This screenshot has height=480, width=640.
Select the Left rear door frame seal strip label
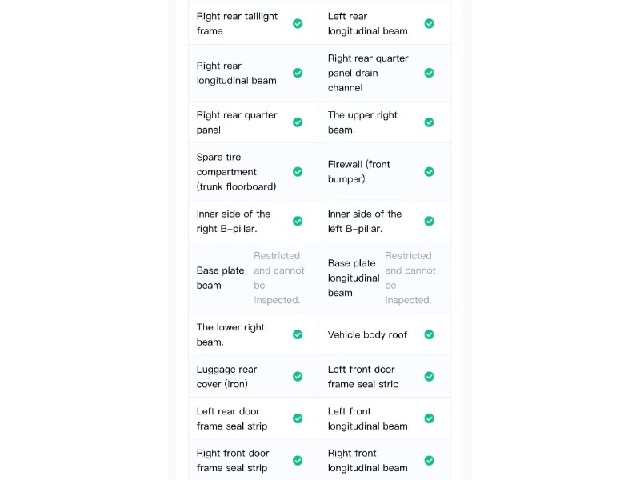pos(232,419)
